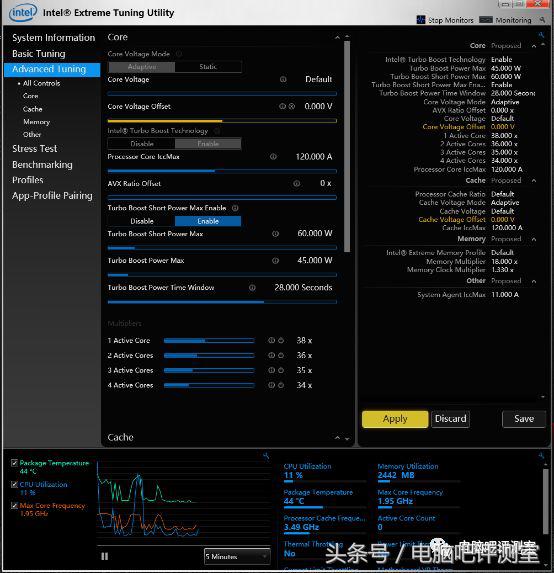Uncheck Package Temperature graph checkbox
Viewport: 554px width, 573px height.
pos(14,463)
